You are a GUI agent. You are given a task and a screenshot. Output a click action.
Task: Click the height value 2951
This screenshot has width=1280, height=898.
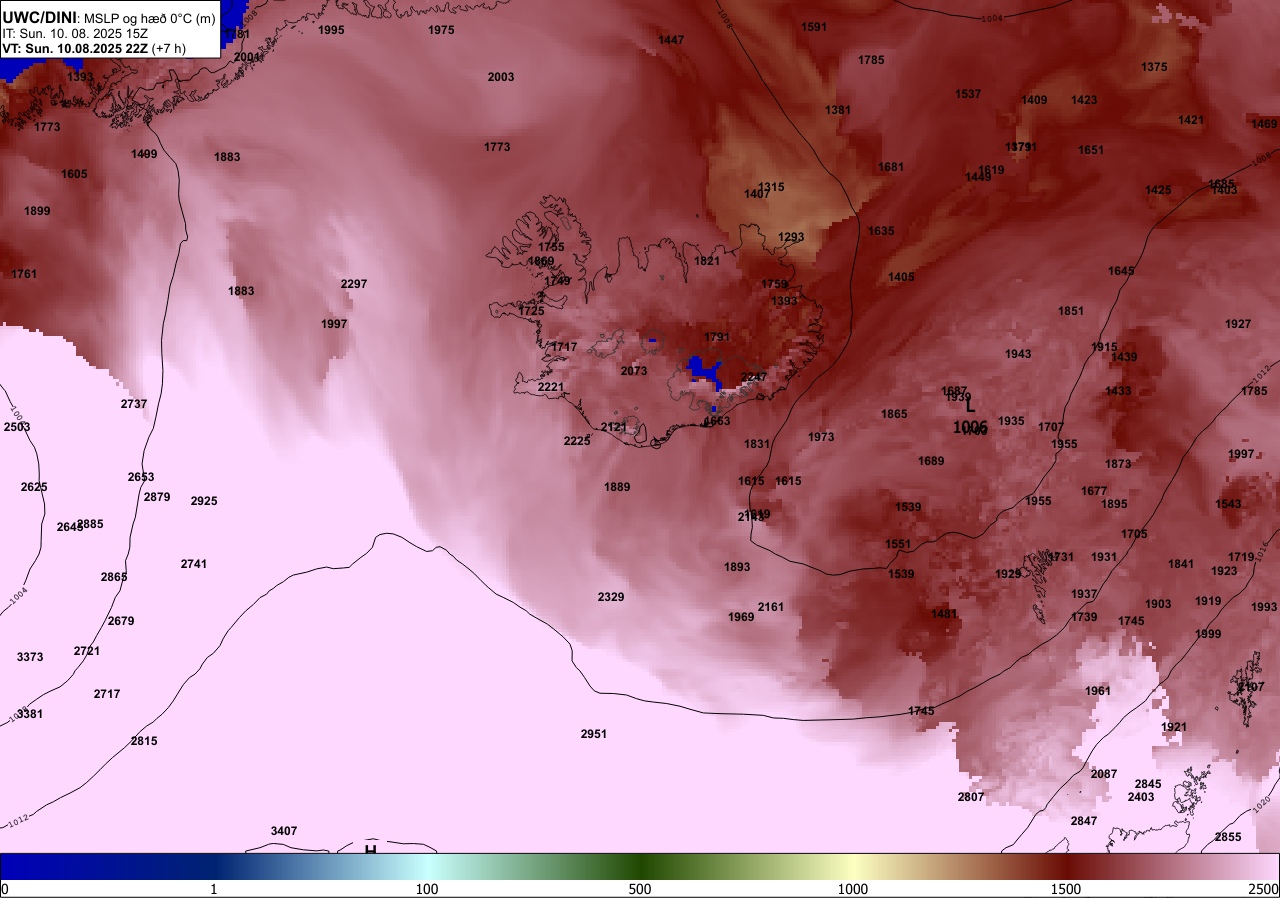coord(594,734)
